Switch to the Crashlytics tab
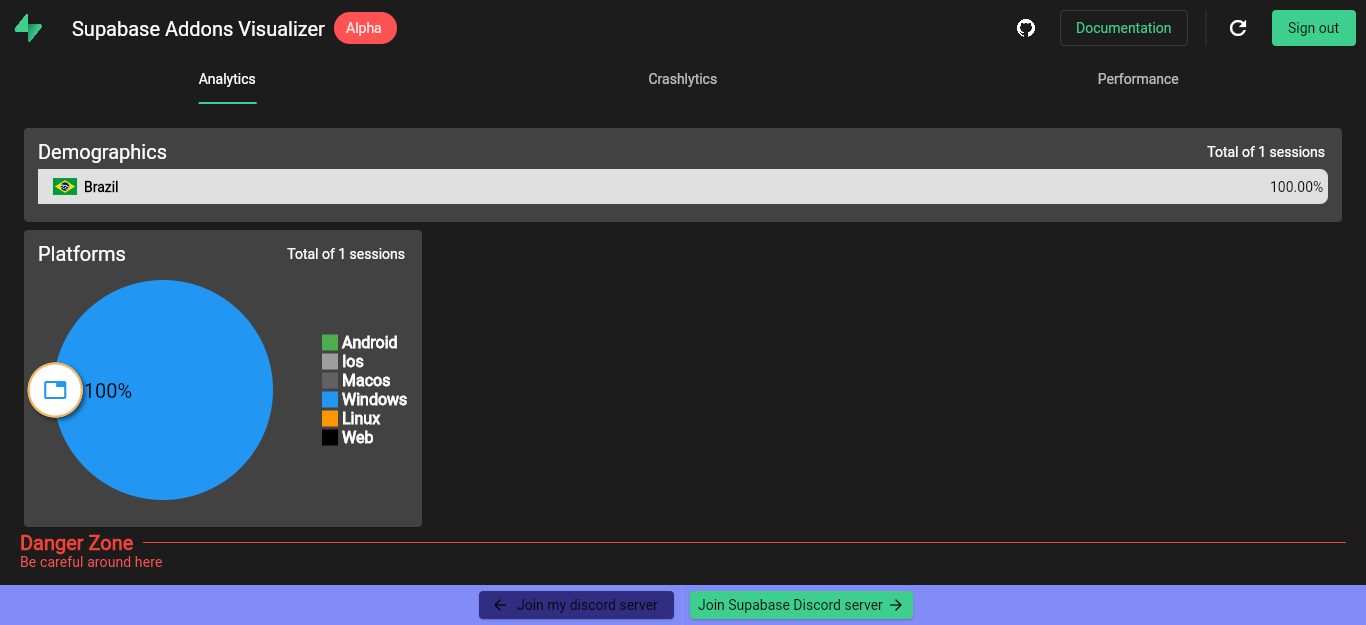Viewport: 1366px width, 625px height. (682, 79)
